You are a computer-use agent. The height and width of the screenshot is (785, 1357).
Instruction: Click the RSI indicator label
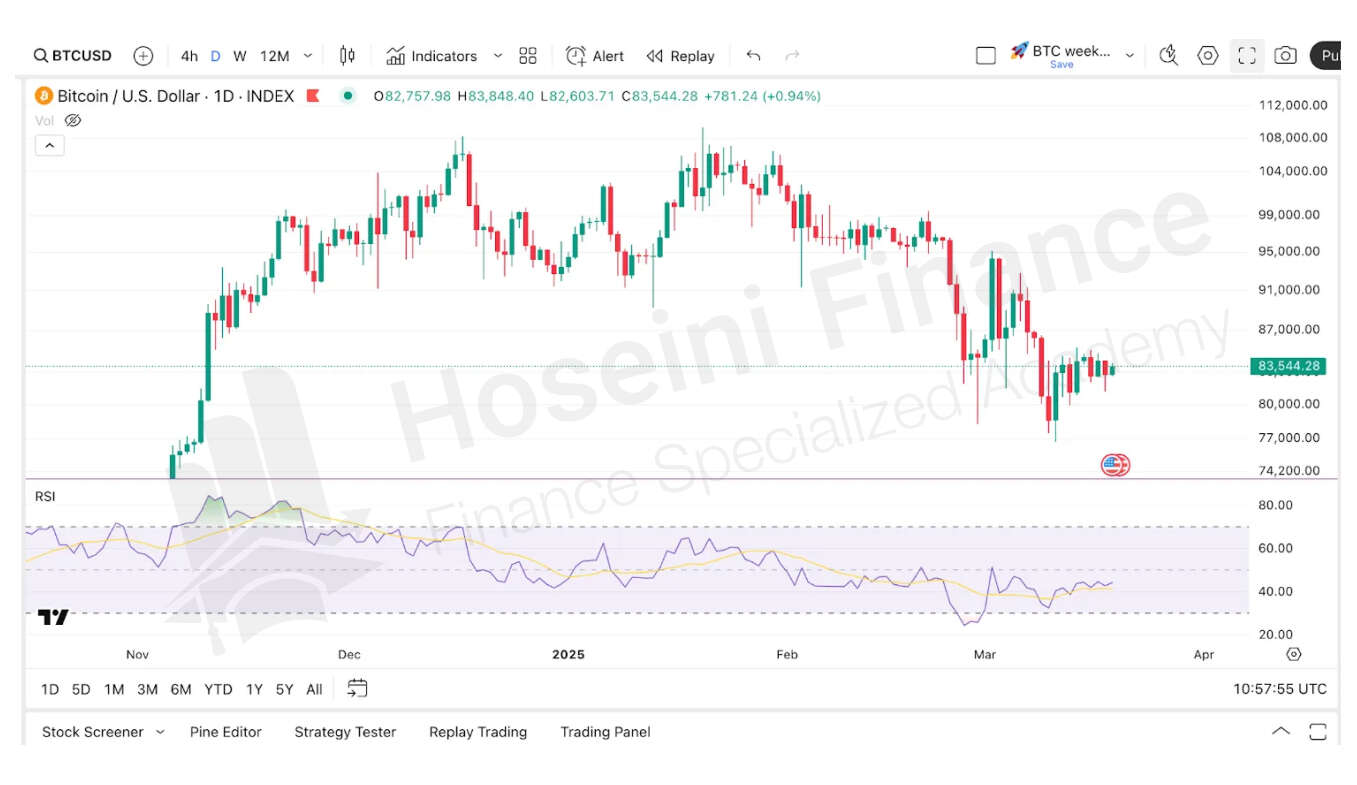pyautogui.click(x=45, y=496)
